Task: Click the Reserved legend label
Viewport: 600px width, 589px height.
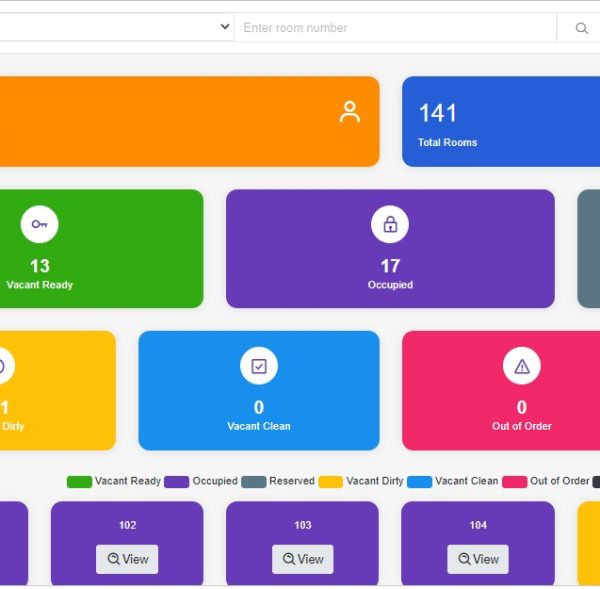Action: [x=292, y=481]
